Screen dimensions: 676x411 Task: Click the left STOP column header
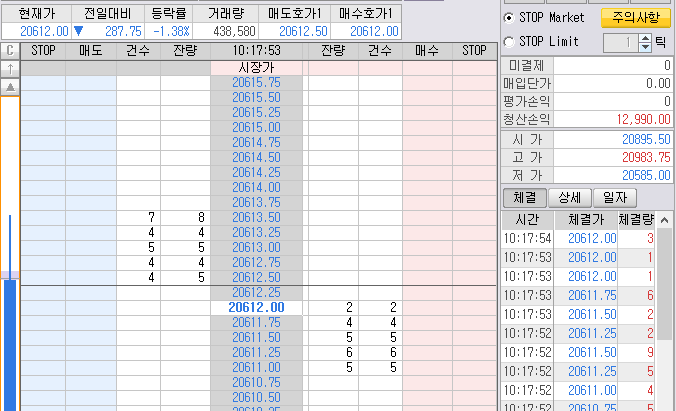[43, 51]
